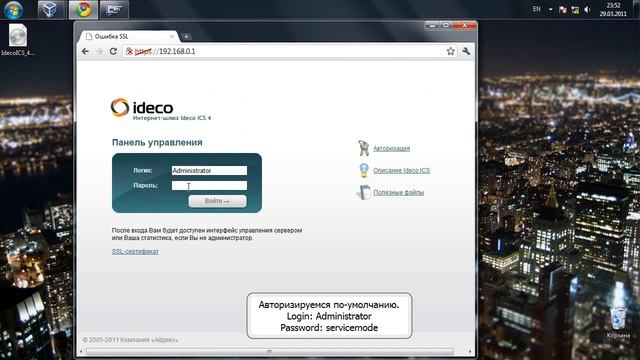Click the '© 2005-2011 Компания «Айдеко»' footer text
The image size is (640, 360).
click(x=131, y=340)
